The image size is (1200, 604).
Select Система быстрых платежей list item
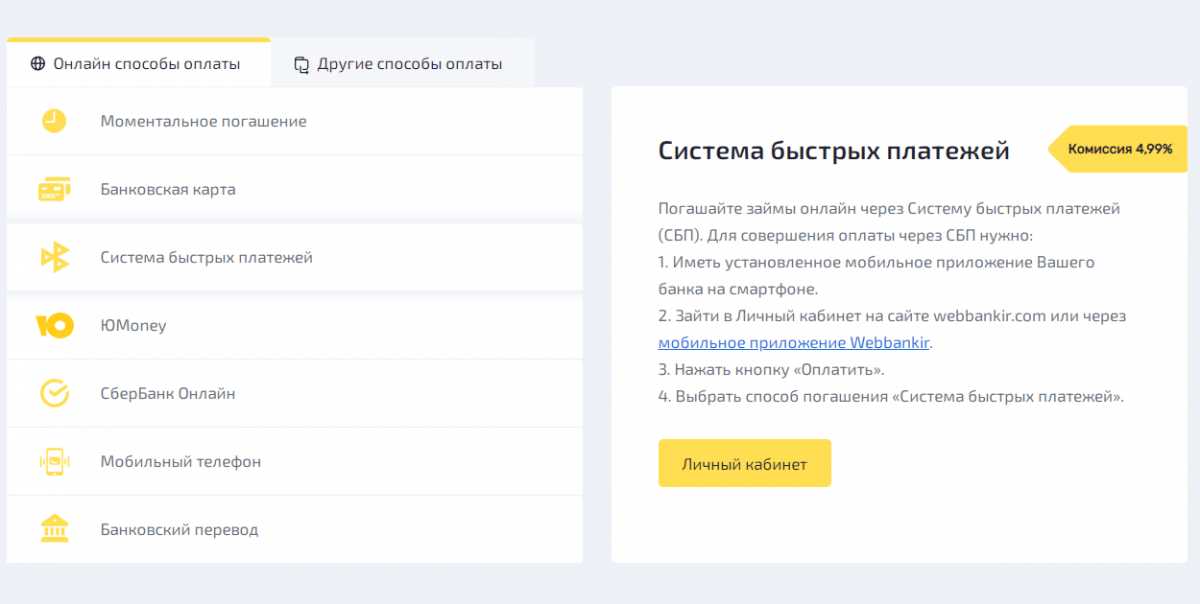click(x=294, y=257)
